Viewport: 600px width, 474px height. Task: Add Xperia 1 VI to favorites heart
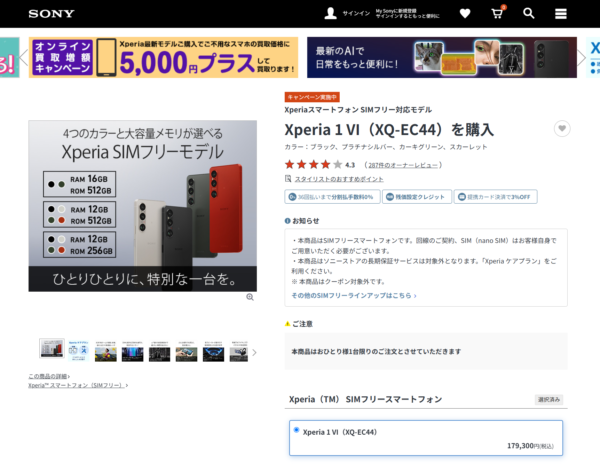[x=562, y=129]
